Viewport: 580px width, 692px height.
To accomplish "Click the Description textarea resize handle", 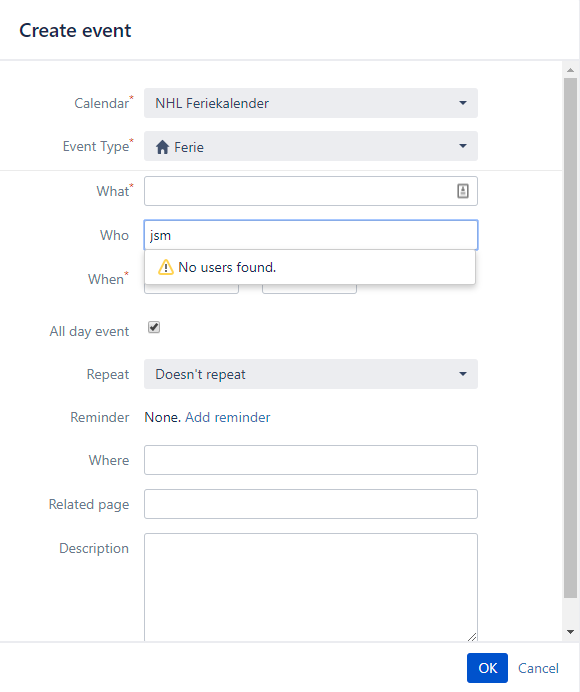I will (x=472, y=636).
